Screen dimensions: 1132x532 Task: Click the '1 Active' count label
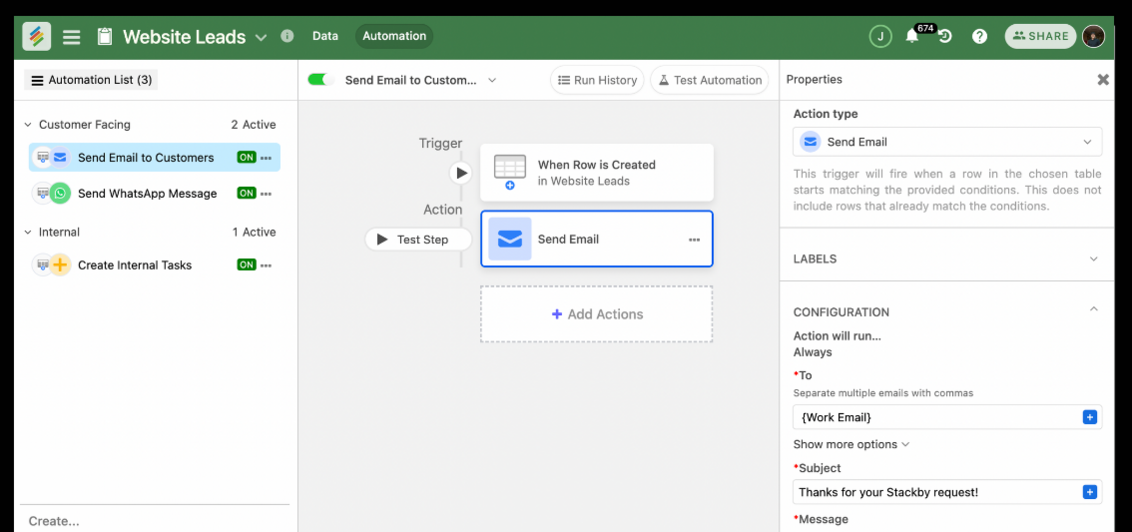253,232
